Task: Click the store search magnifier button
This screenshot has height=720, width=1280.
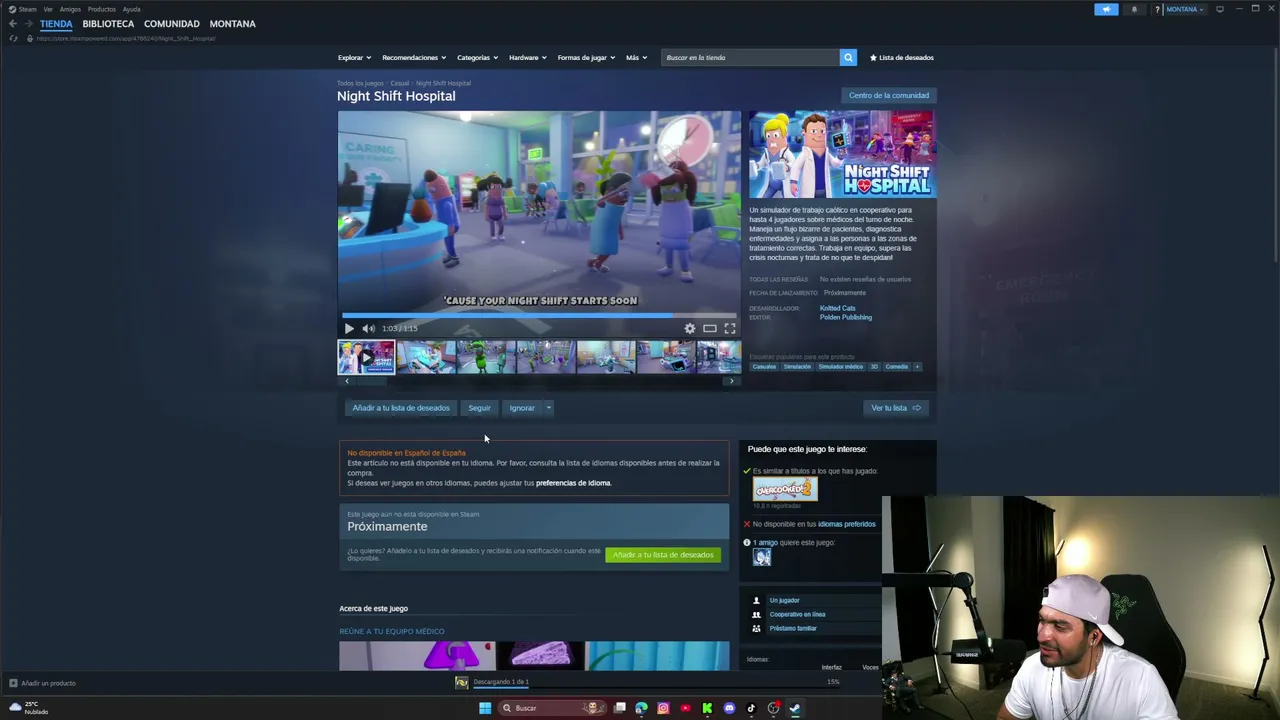Action: pyautogui.click(x=848, y=57)
